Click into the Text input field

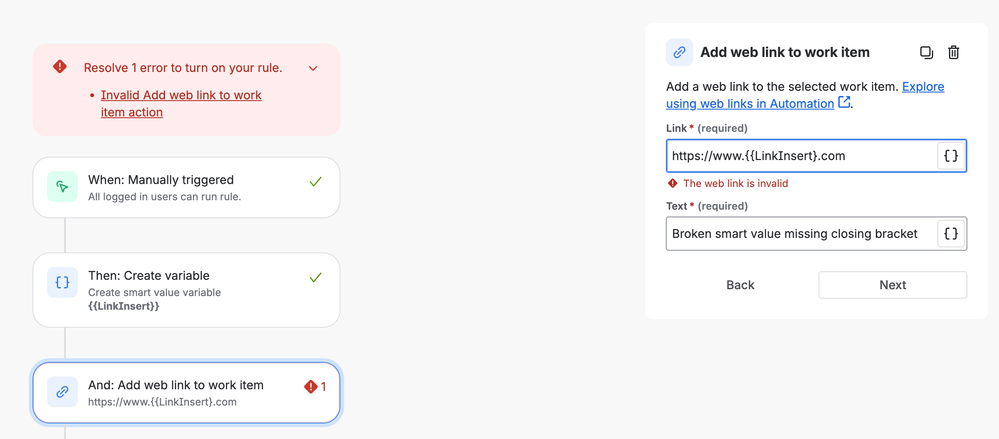[800, 234]
